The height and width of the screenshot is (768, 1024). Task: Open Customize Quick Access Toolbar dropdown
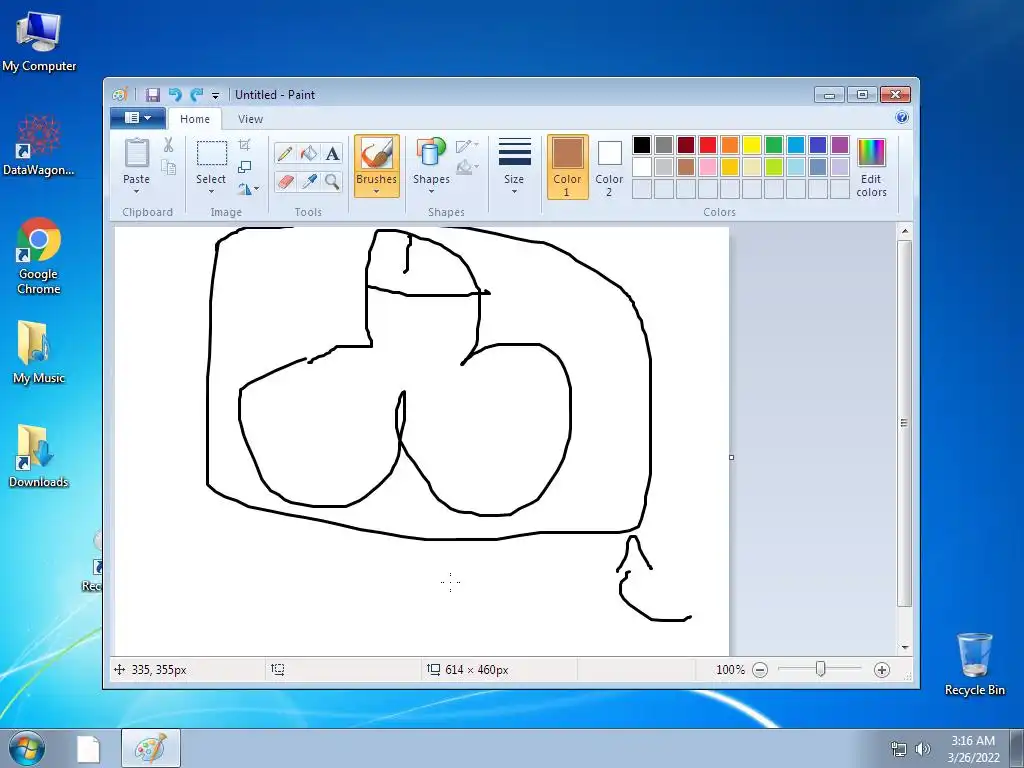pyautogui.click(x=216, y=96)
